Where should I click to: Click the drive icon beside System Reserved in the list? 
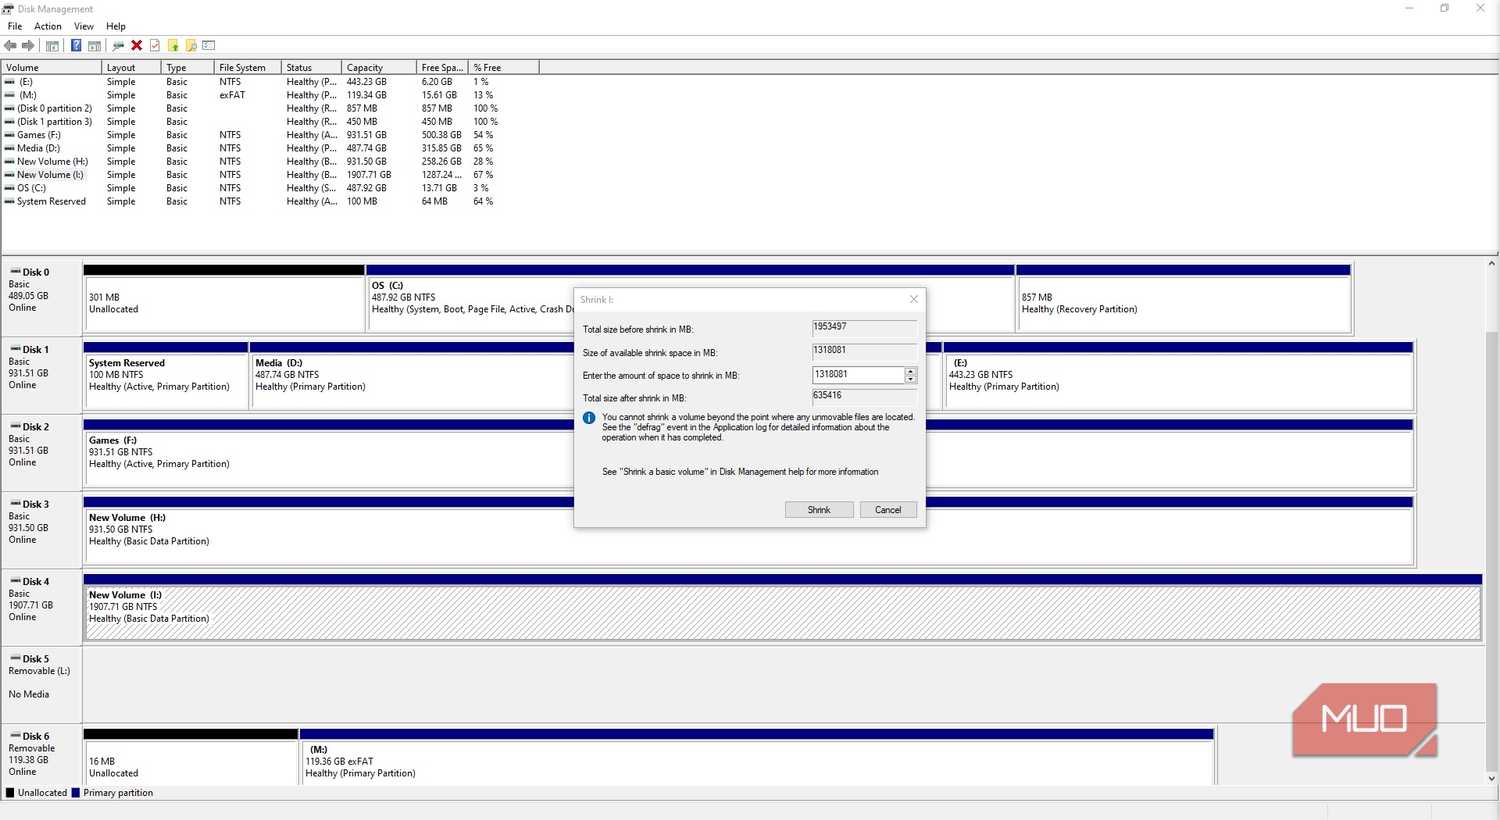coord(10,201)
